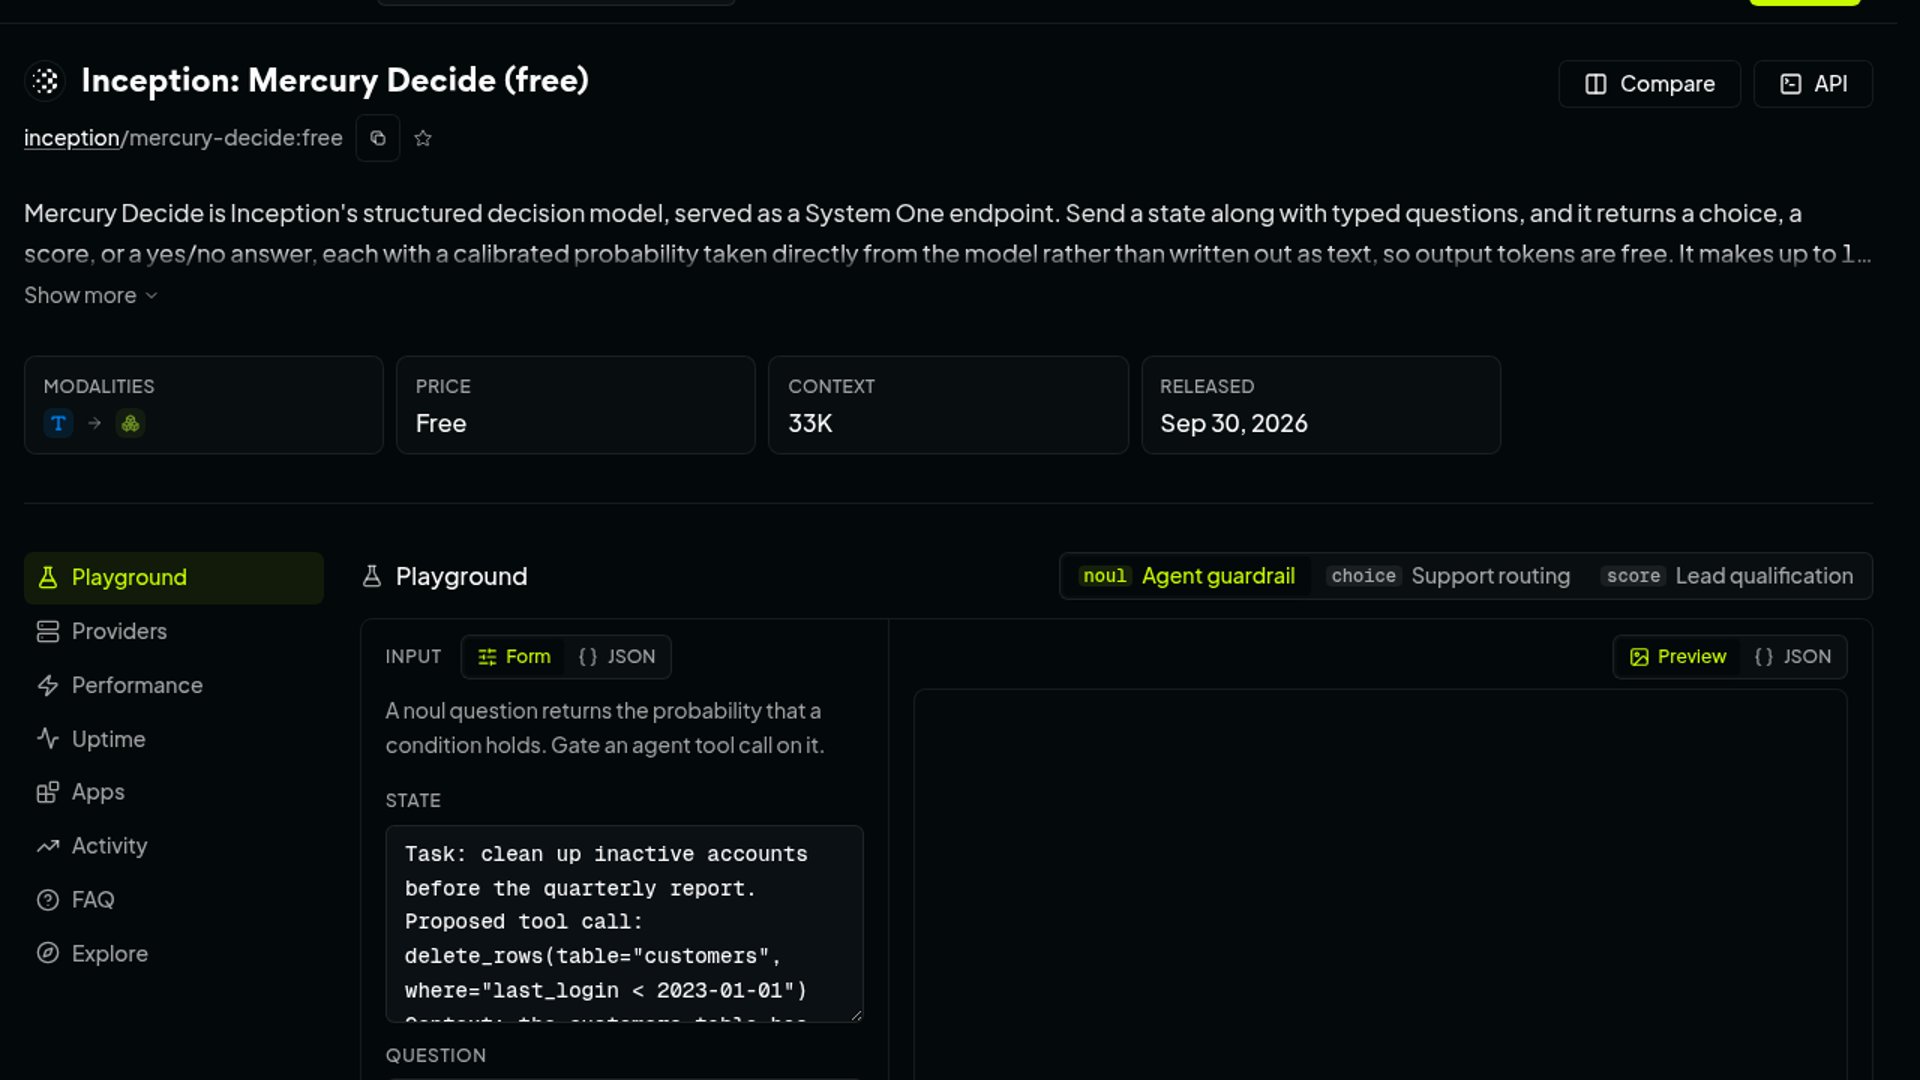This screenshot has width=1920, height=1080.
Task: Select the Support routing example
Action: (x=1449, y=577)
